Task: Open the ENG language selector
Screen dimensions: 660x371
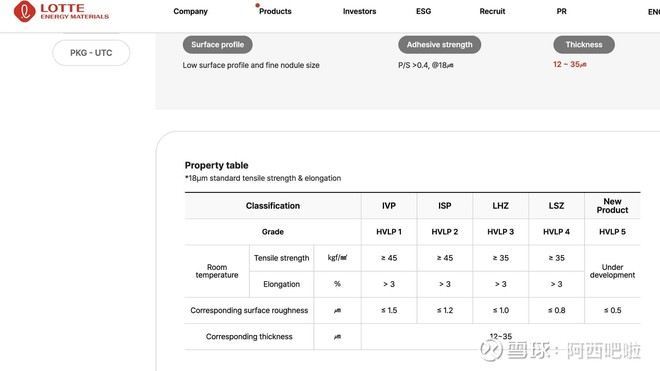Action: tap(654, 12)
